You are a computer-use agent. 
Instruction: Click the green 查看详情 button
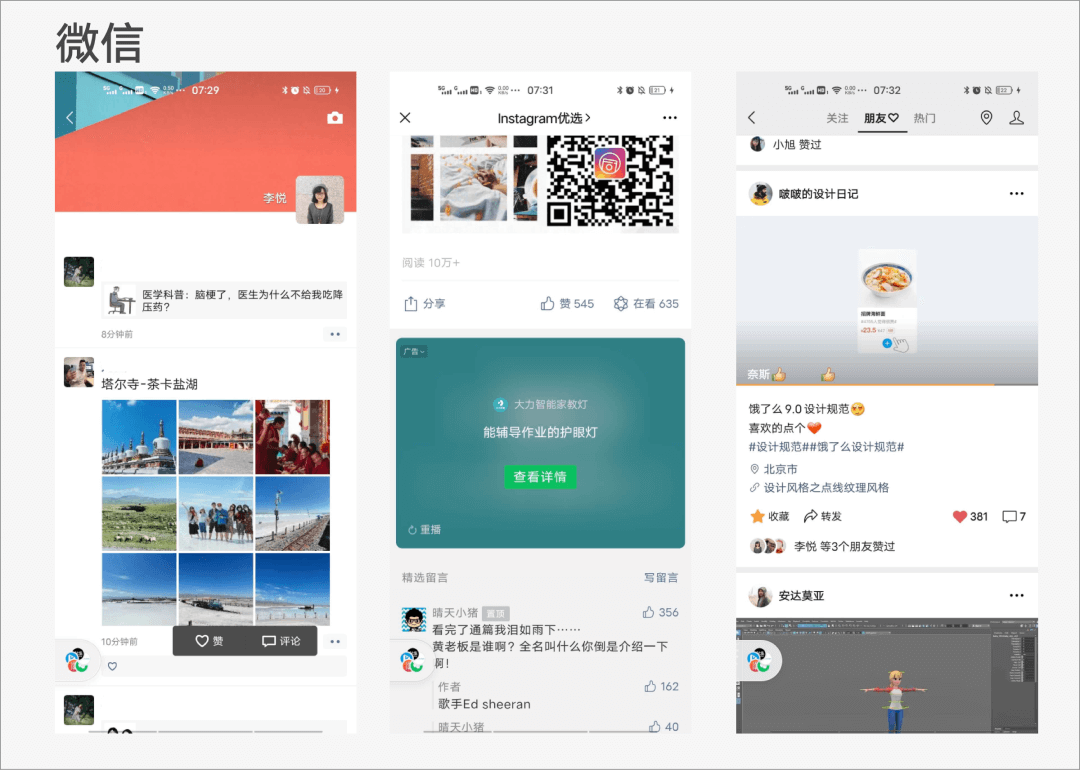pos(540,477)
